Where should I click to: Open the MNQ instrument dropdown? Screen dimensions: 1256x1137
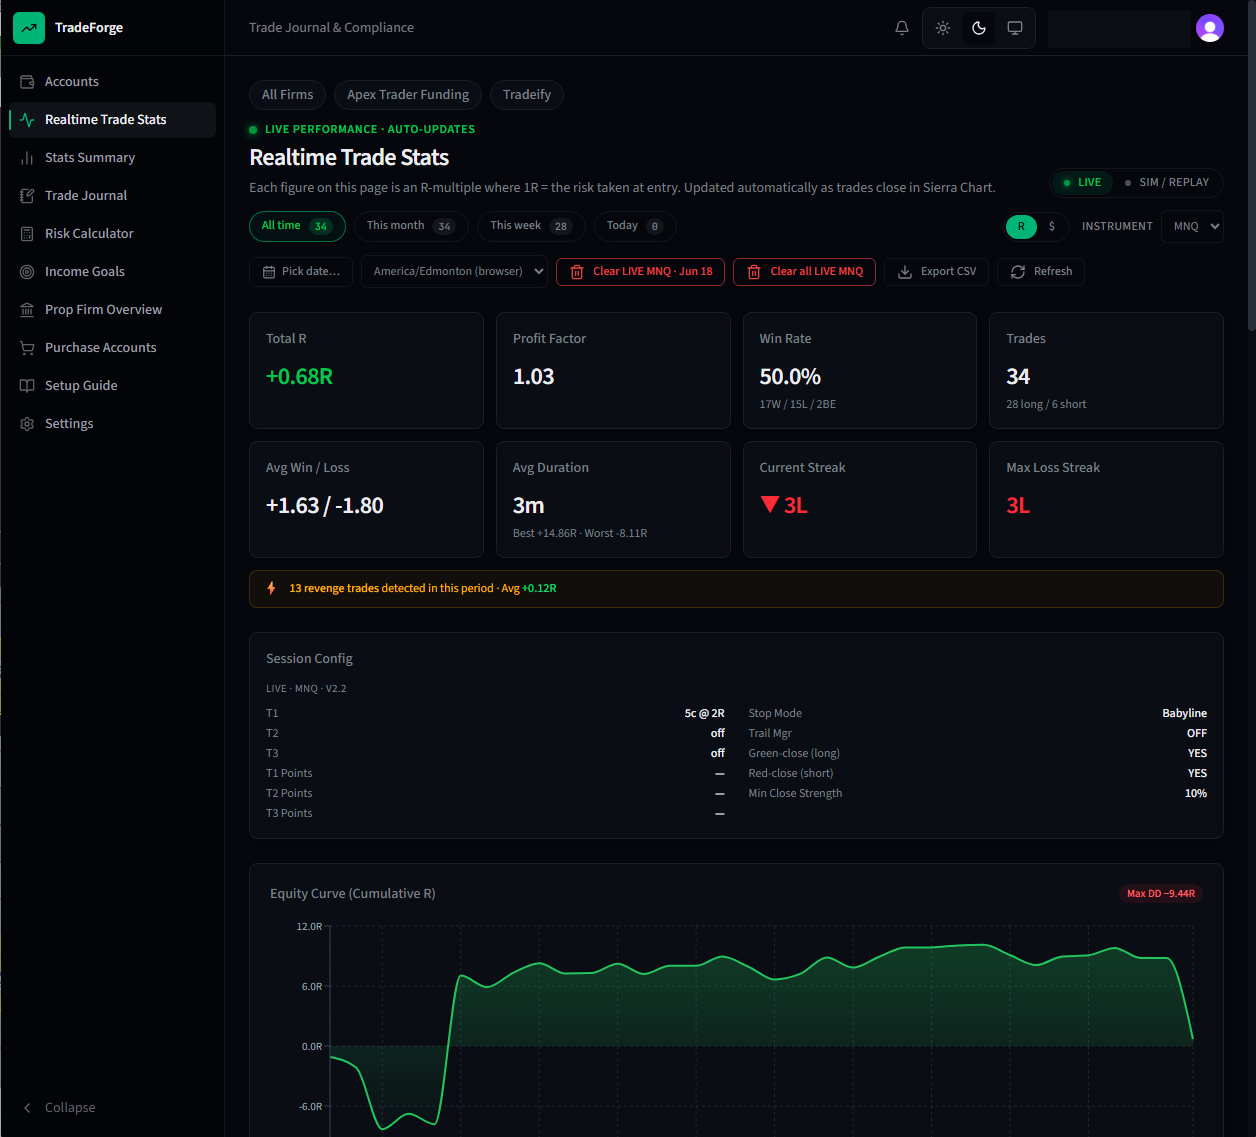tap(1192, 227)
